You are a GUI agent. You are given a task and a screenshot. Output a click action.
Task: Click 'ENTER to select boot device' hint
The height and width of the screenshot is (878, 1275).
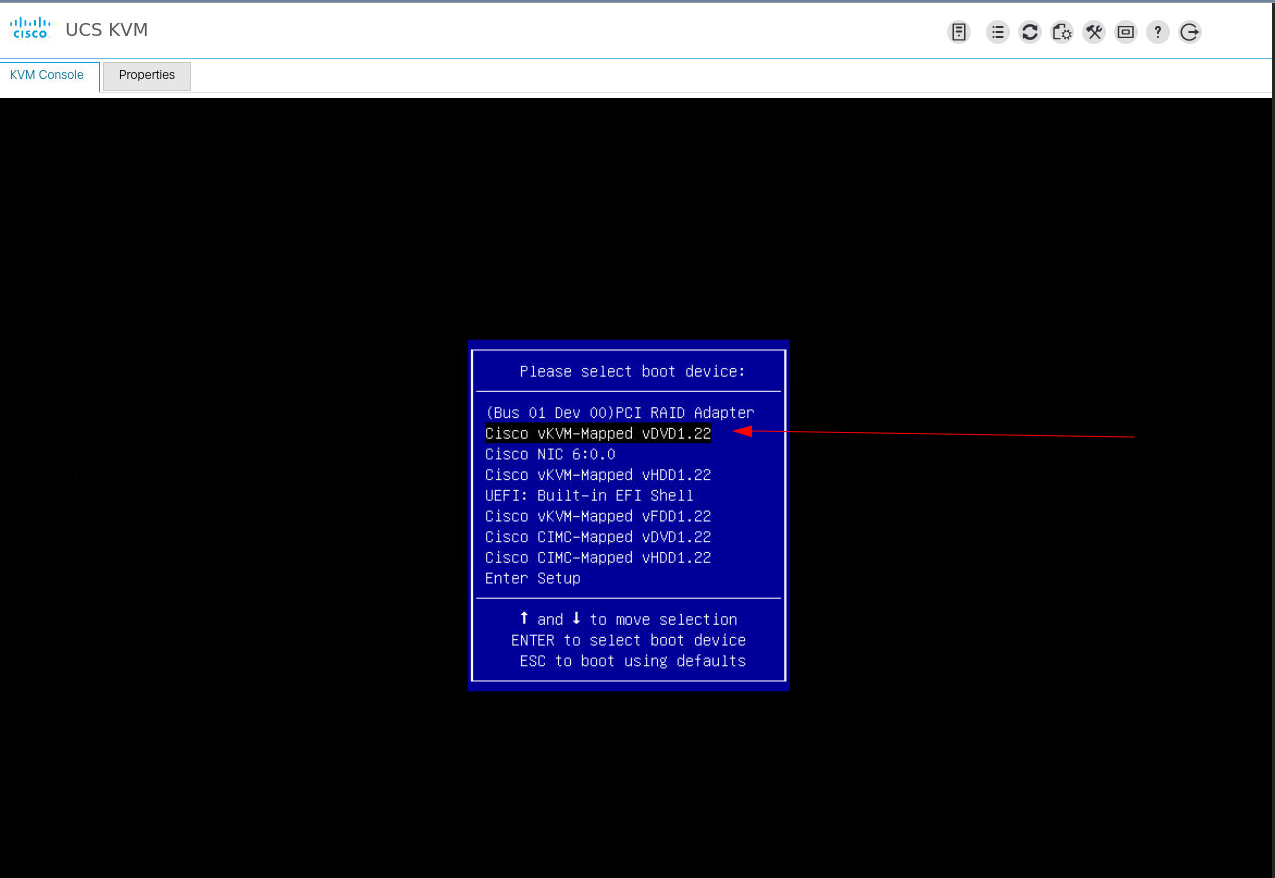pyautogui.click(x=628, y=640)
